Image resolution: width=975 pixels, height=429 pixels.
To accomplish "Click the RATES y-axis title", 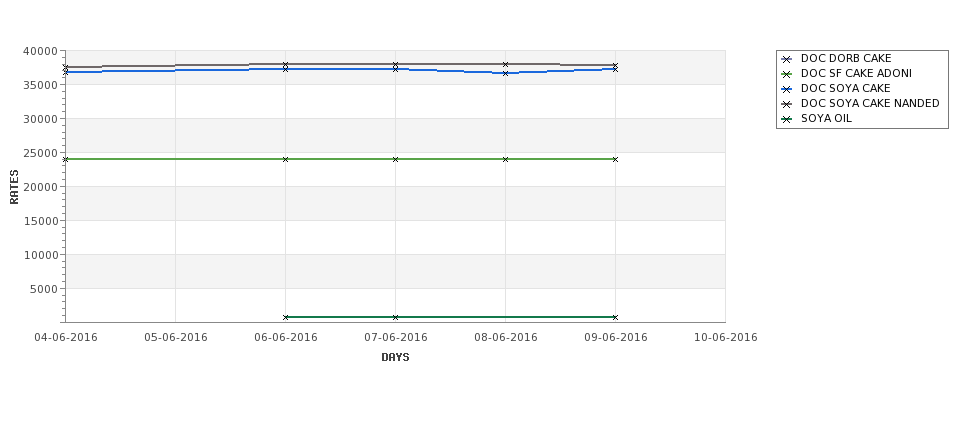I will (14, 187).
